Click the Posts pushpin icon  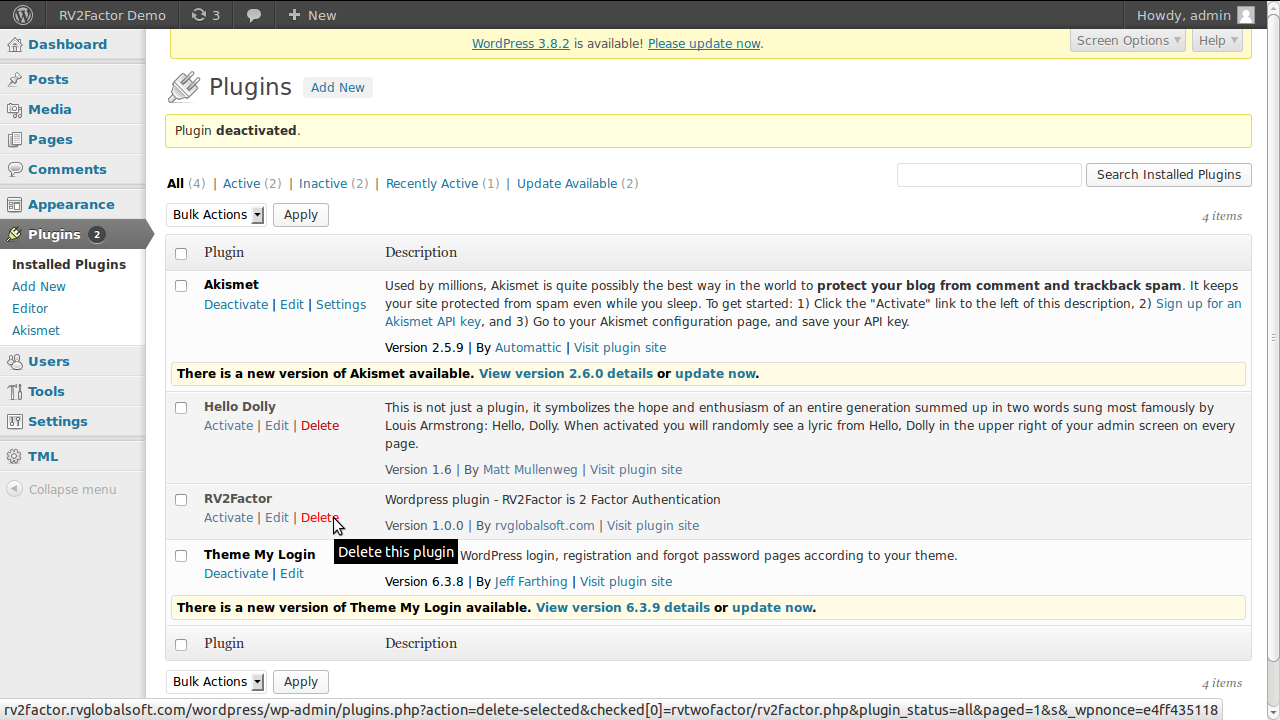coord(14,79)
